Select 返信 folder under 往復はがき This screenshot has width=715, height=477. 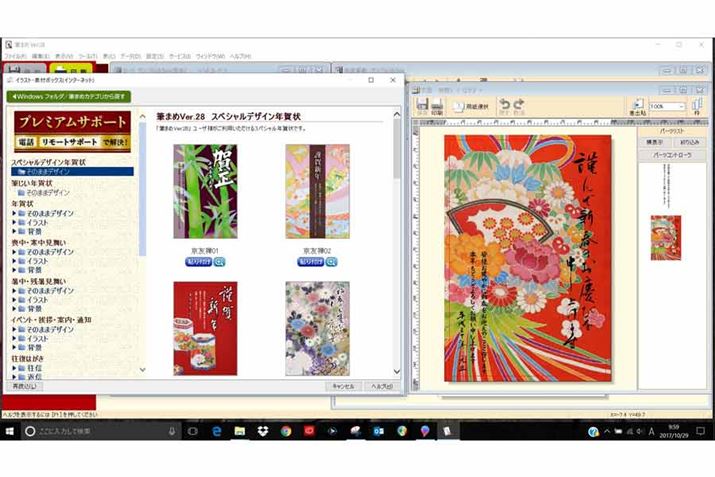pyautogui.click(x=30, y=377)
